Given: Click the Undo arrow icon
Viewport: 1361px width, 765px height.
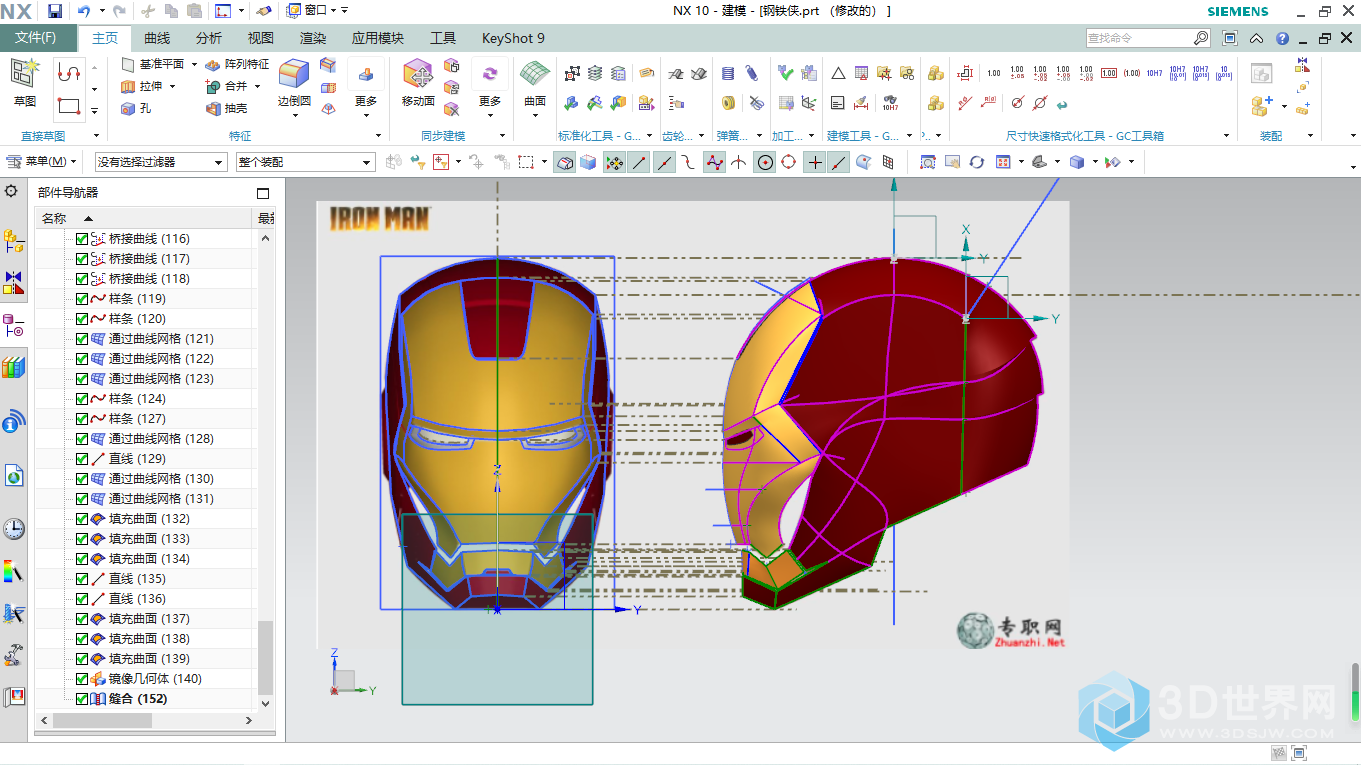Looking at the screenshot, I should (84, 11).
